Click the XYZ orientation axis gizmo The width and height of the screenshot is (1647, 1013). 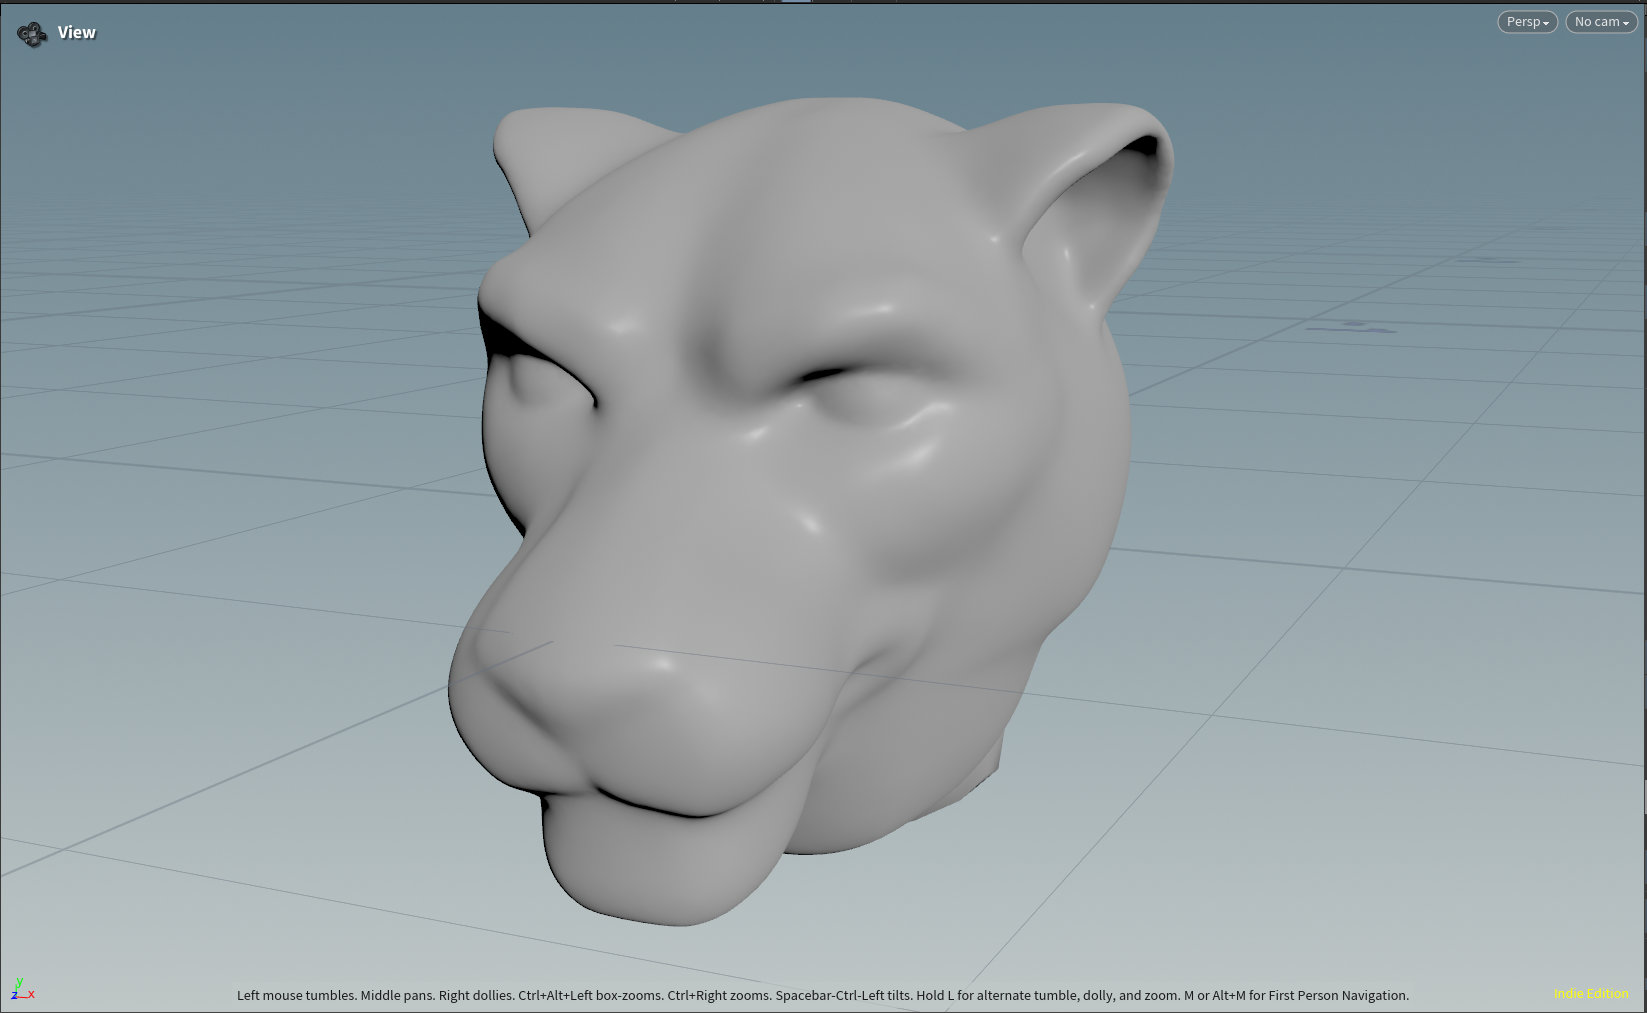click(x=21, y=989)
